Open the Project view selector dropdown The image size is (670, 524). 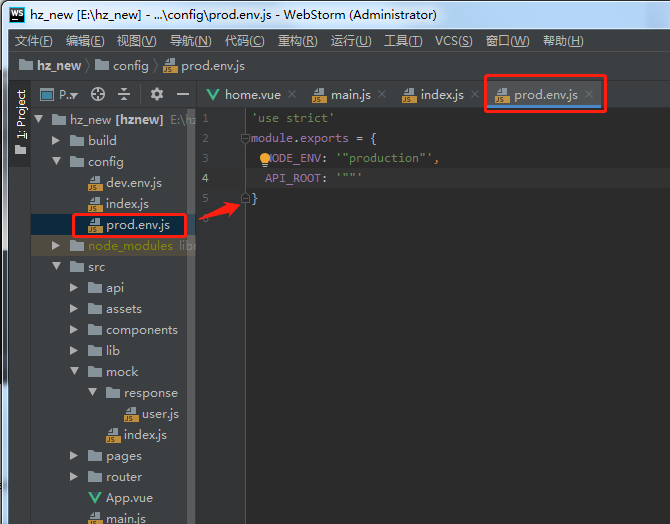click(x=59, y=94)
